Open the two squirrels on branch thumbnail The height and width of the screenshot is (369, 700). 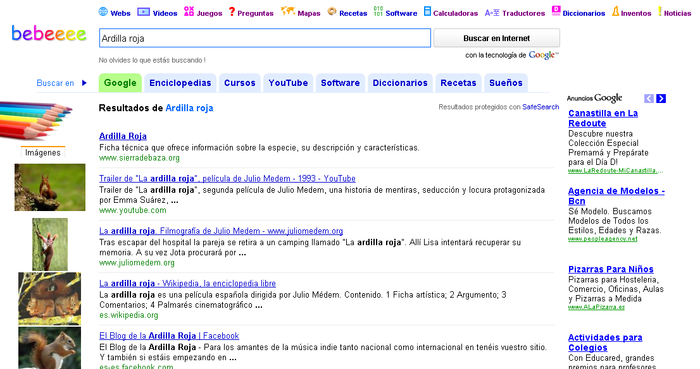coord(50,299)
